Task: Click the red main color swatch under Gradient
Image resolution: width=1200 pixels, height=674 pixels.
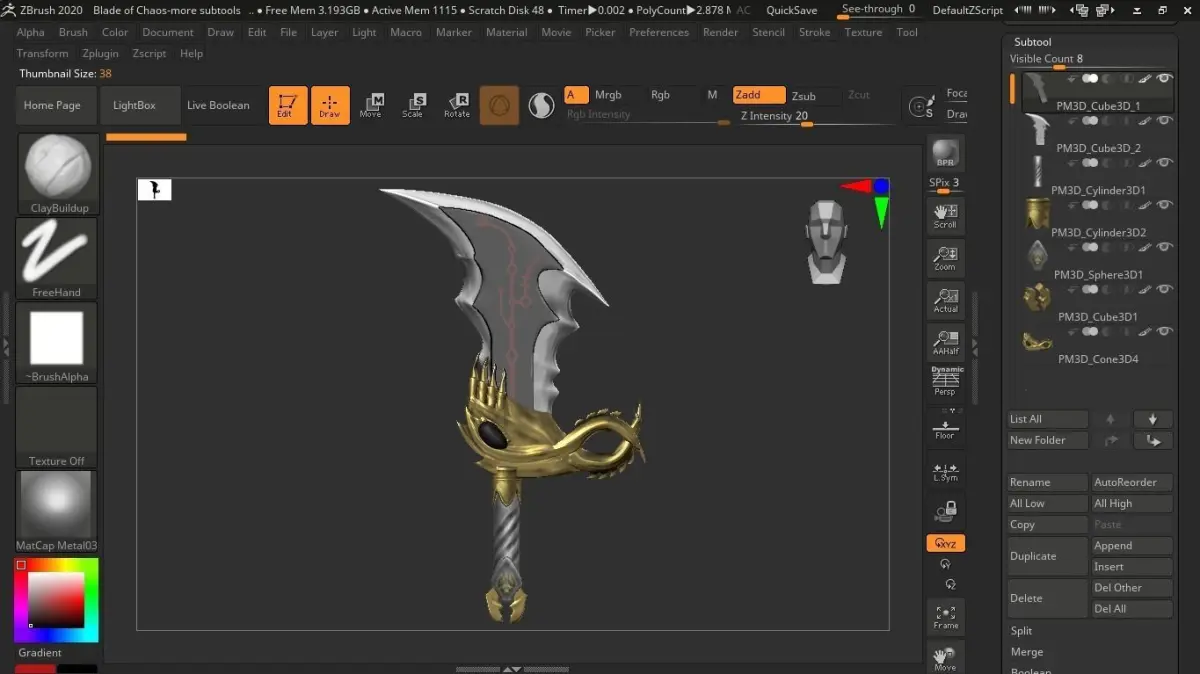Action: pyautogui.click(x=35, y=668)
